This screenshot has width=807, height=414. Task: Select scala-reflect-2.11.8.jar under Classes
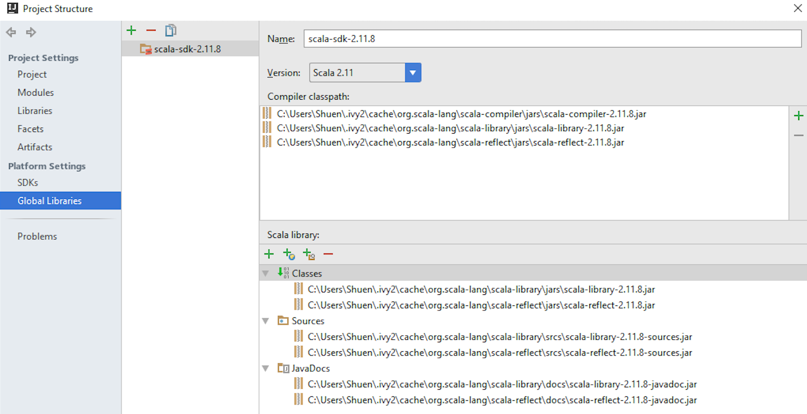coord(481,305)
